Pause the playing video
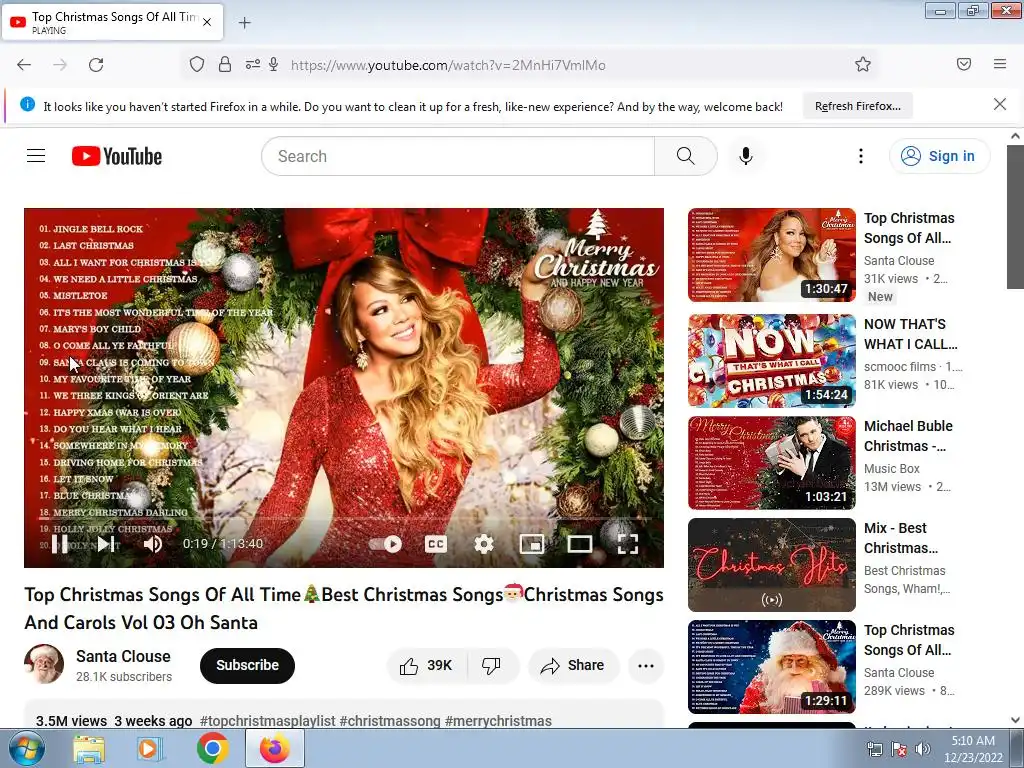This screenshot has width=1024, height=768. (59, 543)
